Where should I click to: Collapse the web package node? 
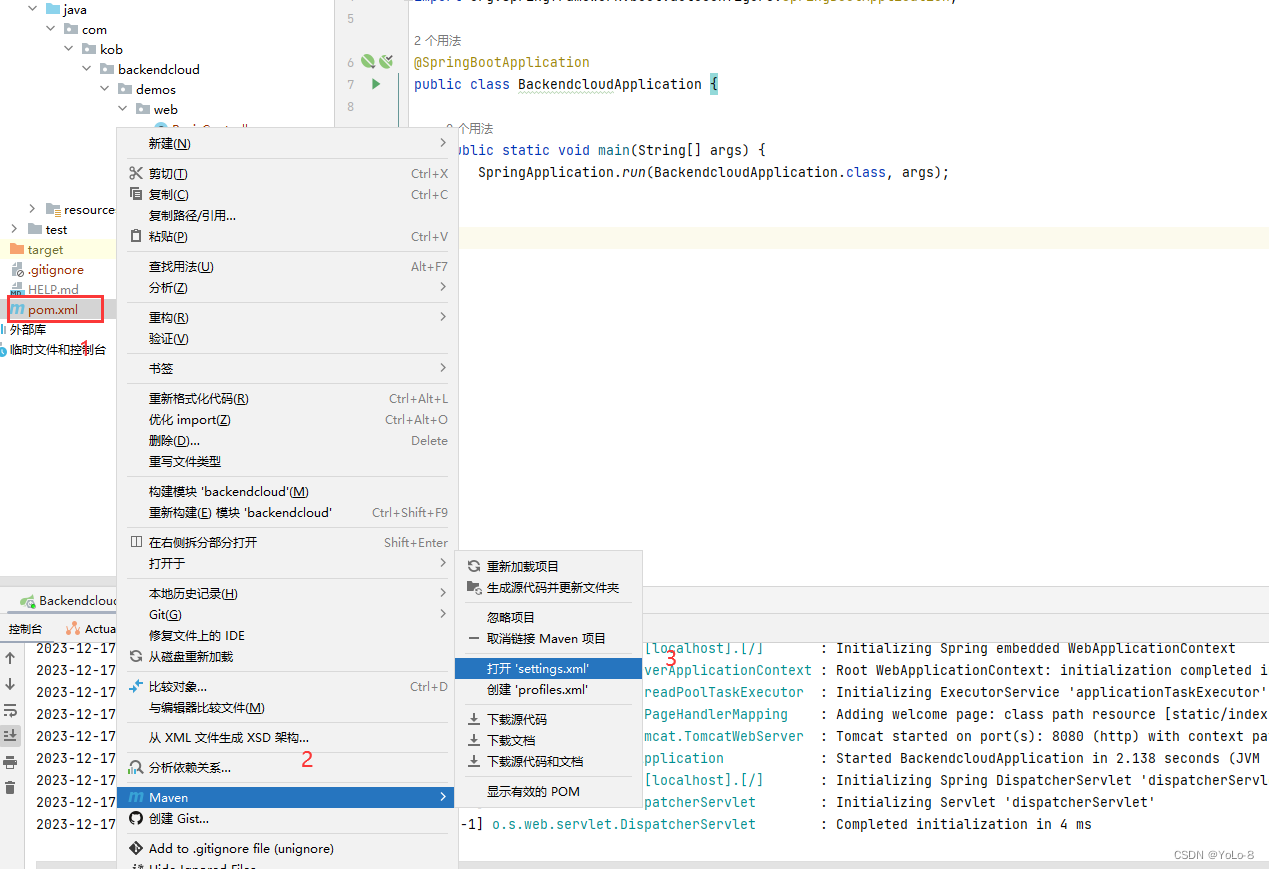pyautogui.click(x=122, y=109)
